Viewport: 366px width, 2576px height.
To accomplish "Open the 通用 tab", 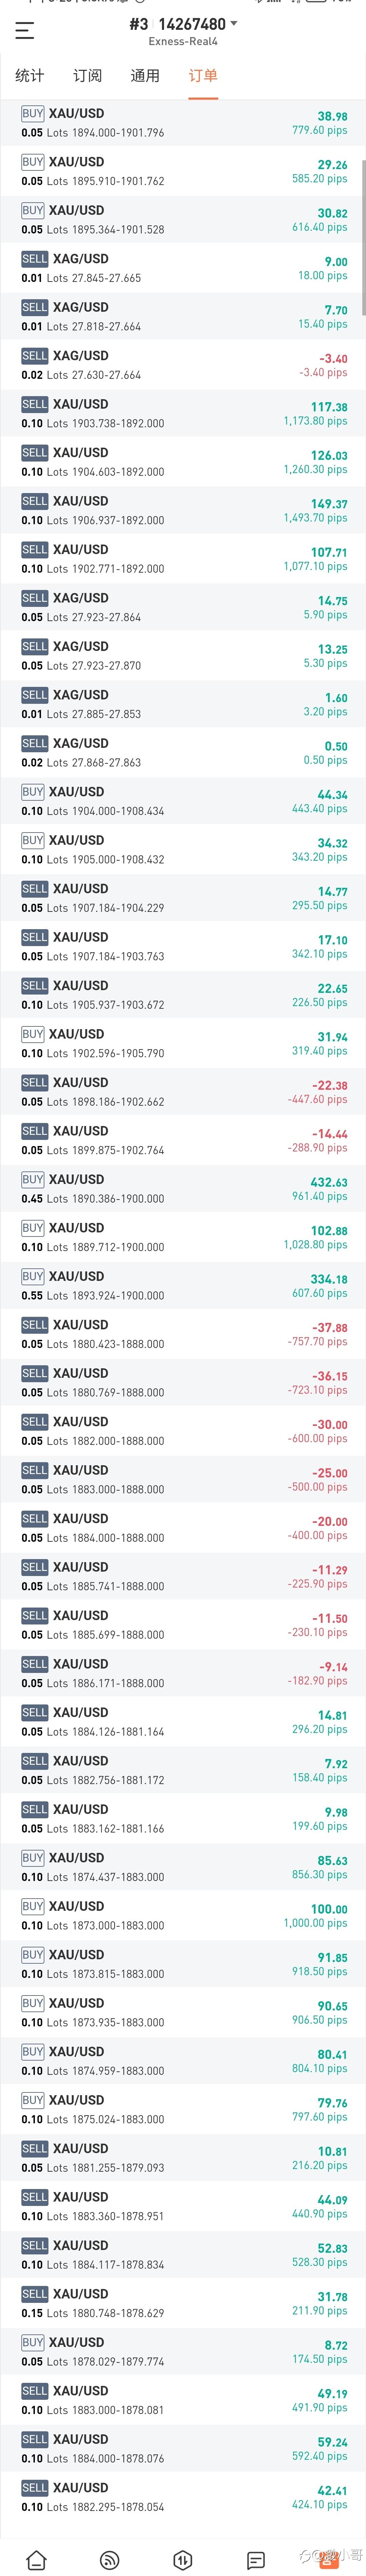I will (145, 76).
